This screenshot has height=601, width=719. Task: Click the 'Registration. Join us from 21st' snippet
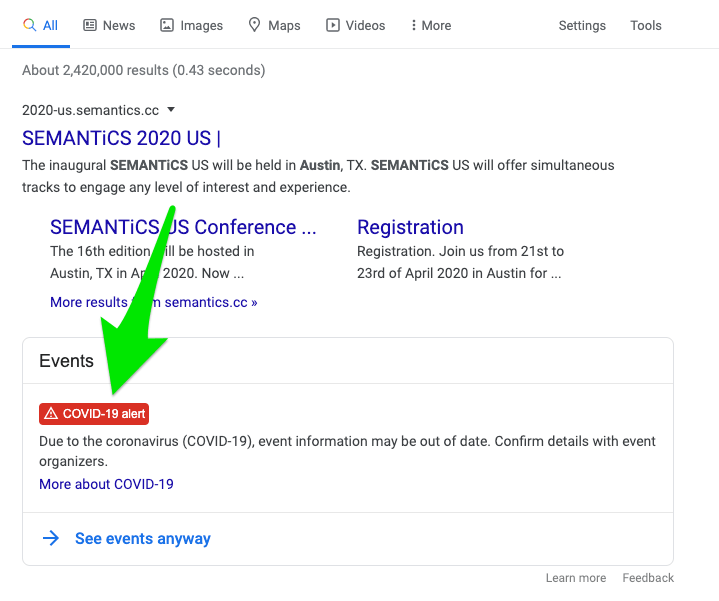click(460, 262)
